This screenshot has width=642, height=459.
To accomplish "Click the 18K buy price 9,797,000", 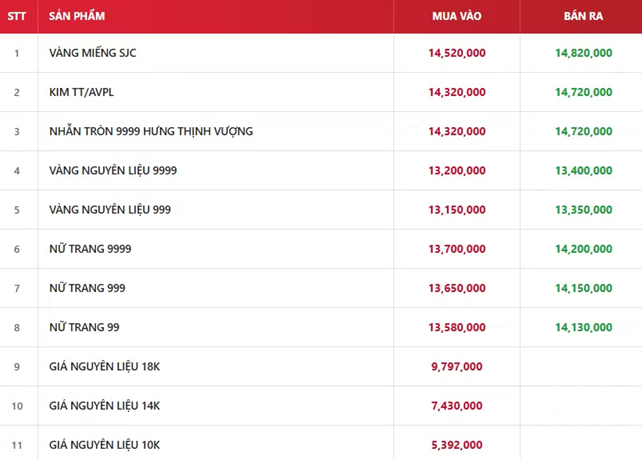I will pyautogui.click(x=457, y=366).
